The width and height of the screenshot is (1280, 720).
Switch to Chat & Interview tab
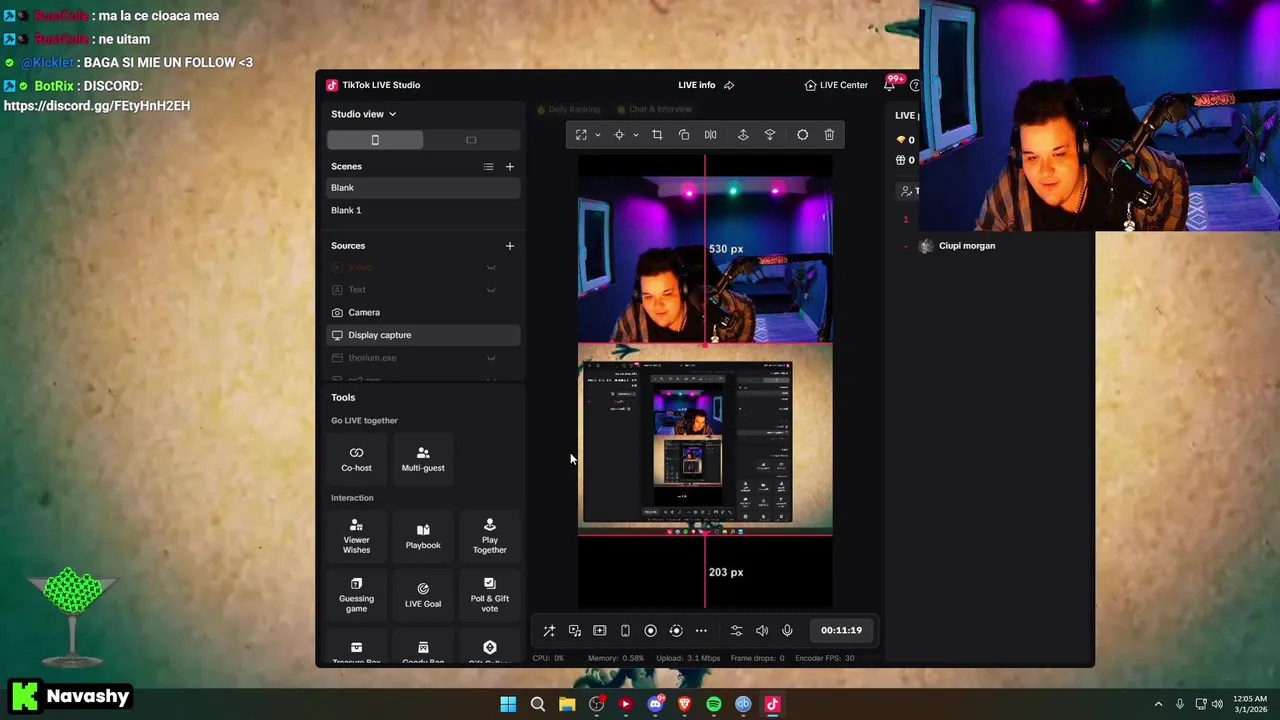[x=654, y=109]
